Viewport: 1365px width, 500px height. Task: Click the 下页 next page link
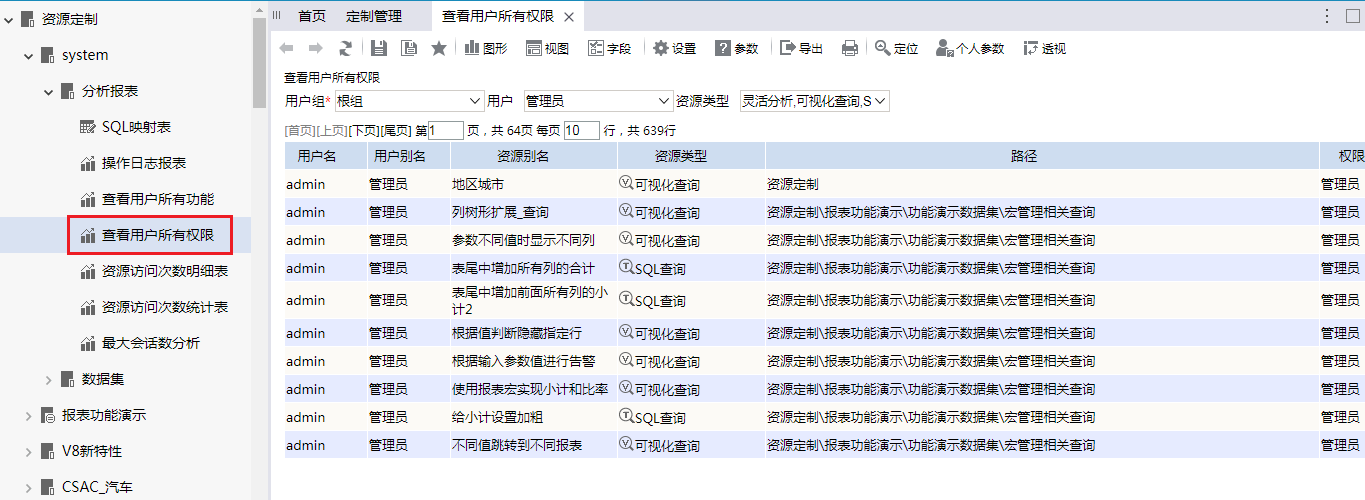(x=364, y=130)
